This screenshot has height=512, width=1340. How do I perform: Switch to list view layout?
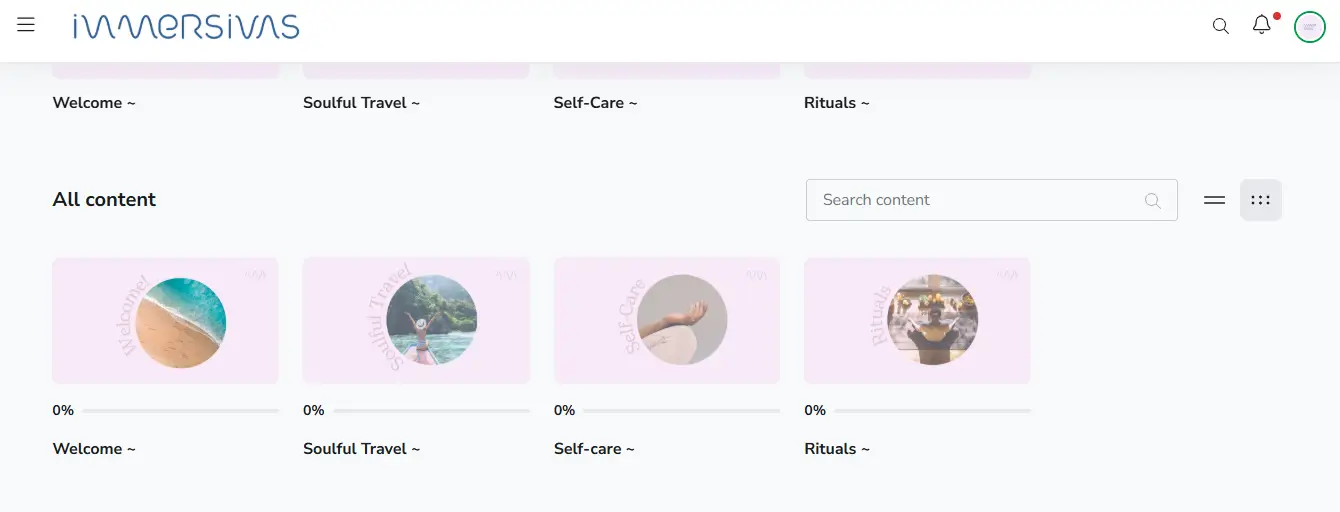click(1214, 200)
